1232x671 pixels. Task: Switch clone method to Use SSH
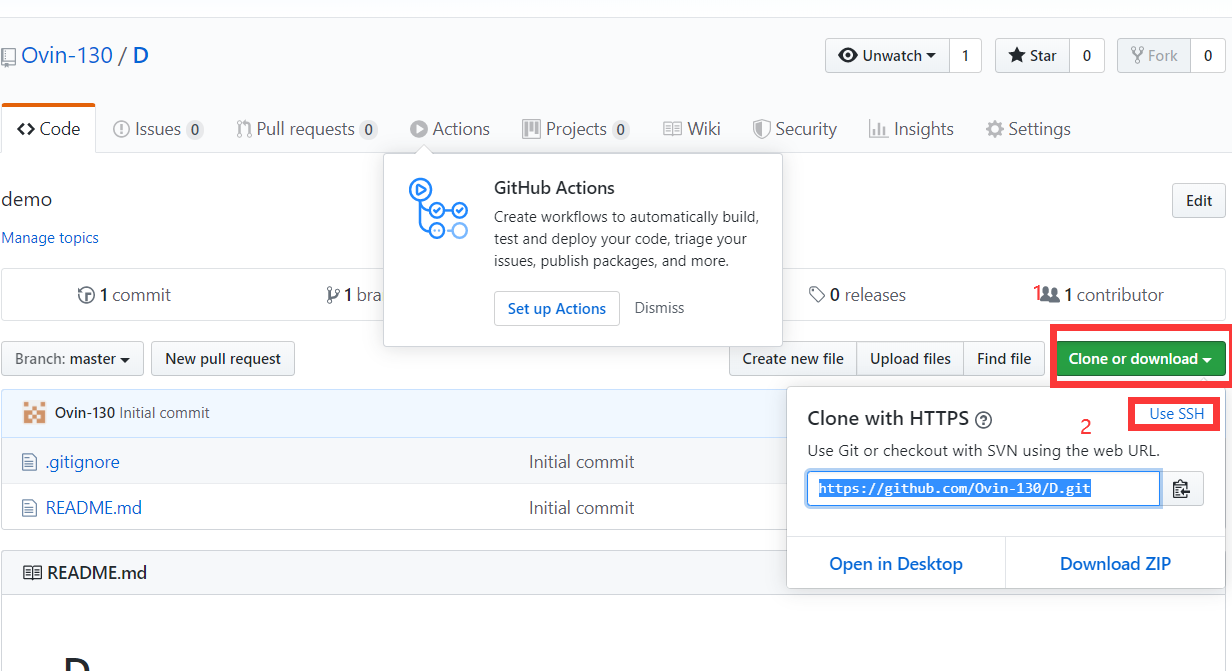point(1175,414)
